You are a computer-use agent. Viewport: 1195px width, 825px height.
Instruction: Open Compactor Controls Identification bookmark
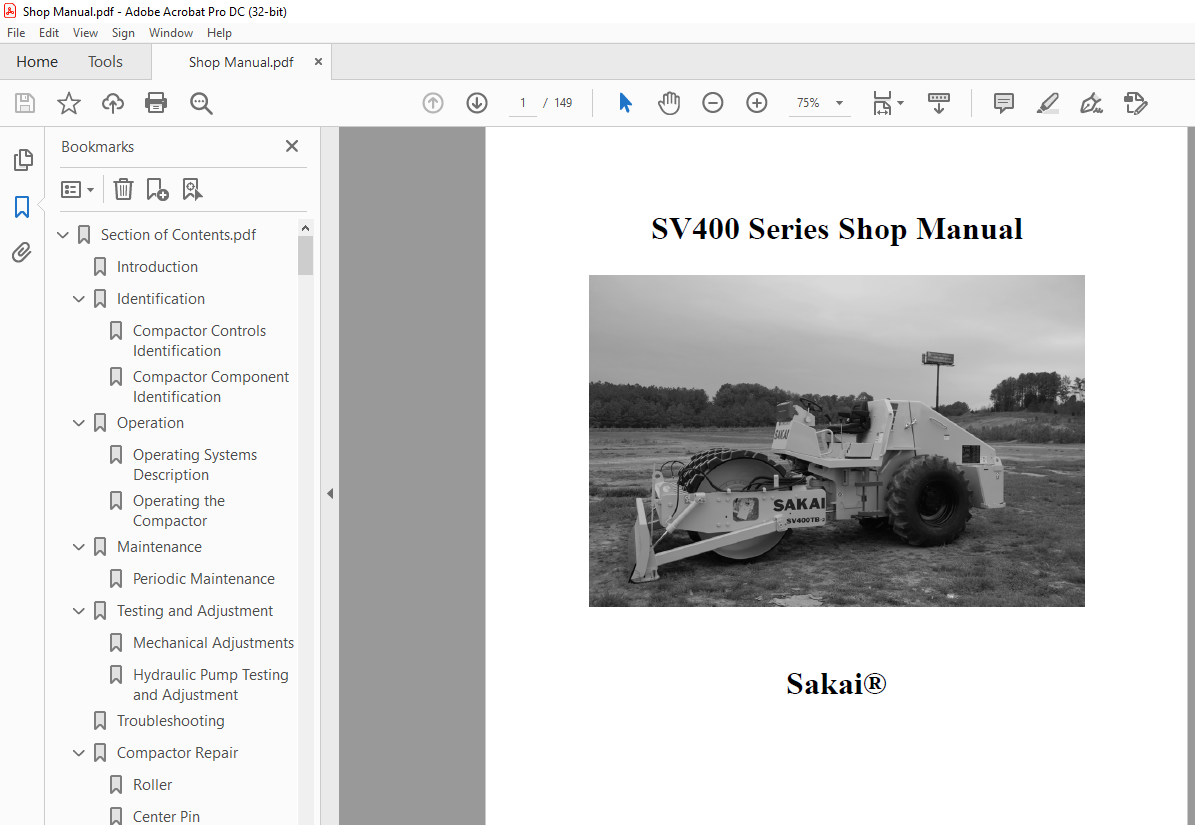click(x=200, y=341)
